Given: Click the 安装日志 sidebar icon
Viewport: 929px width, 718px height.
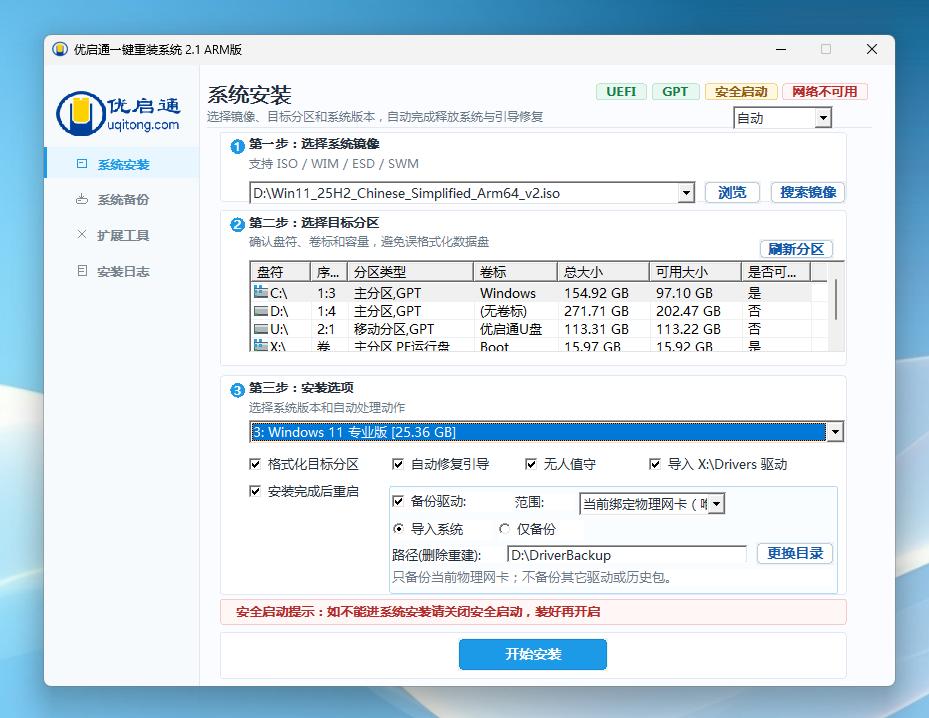Looking at the screenshot, I should point(82,271).
